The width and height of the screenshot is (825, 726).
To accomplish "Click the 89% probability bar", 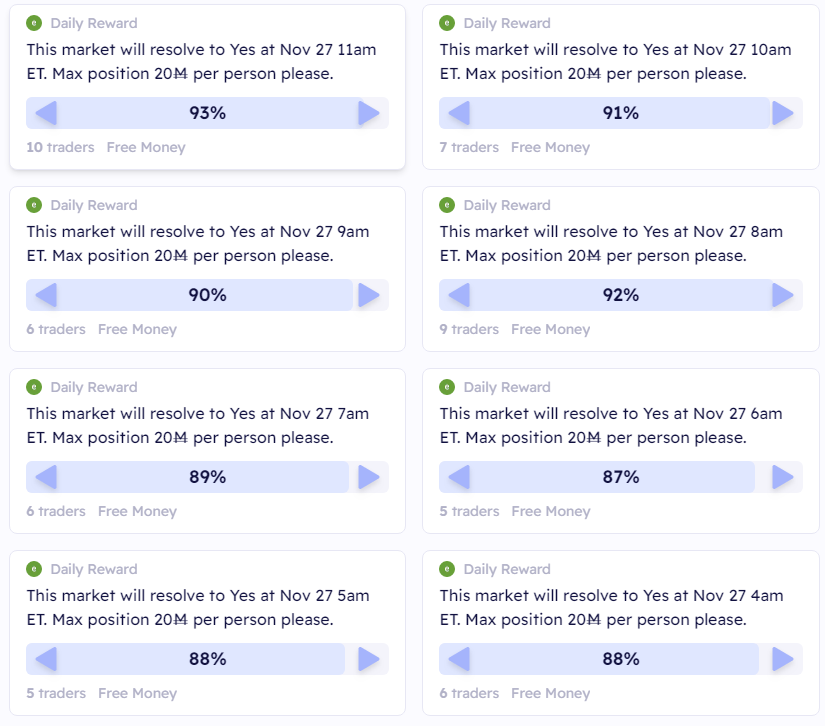I will click(x=207, y=477).
